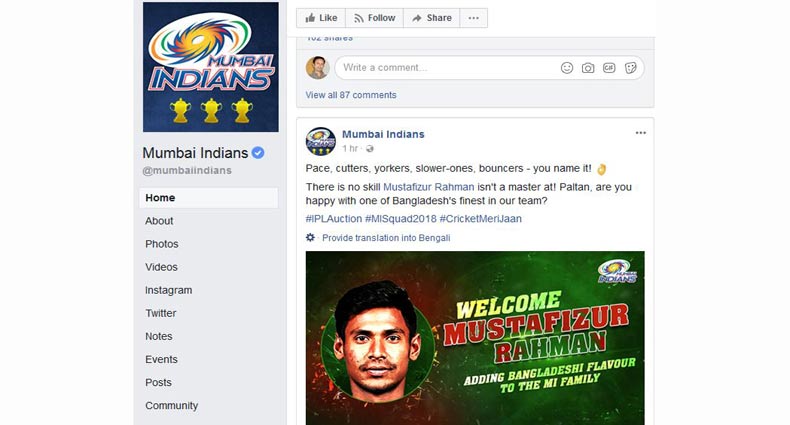Open the Mustafizur Rahman tagged link
This screenshot has height=425, width=790.
click(x=429, y=187)
